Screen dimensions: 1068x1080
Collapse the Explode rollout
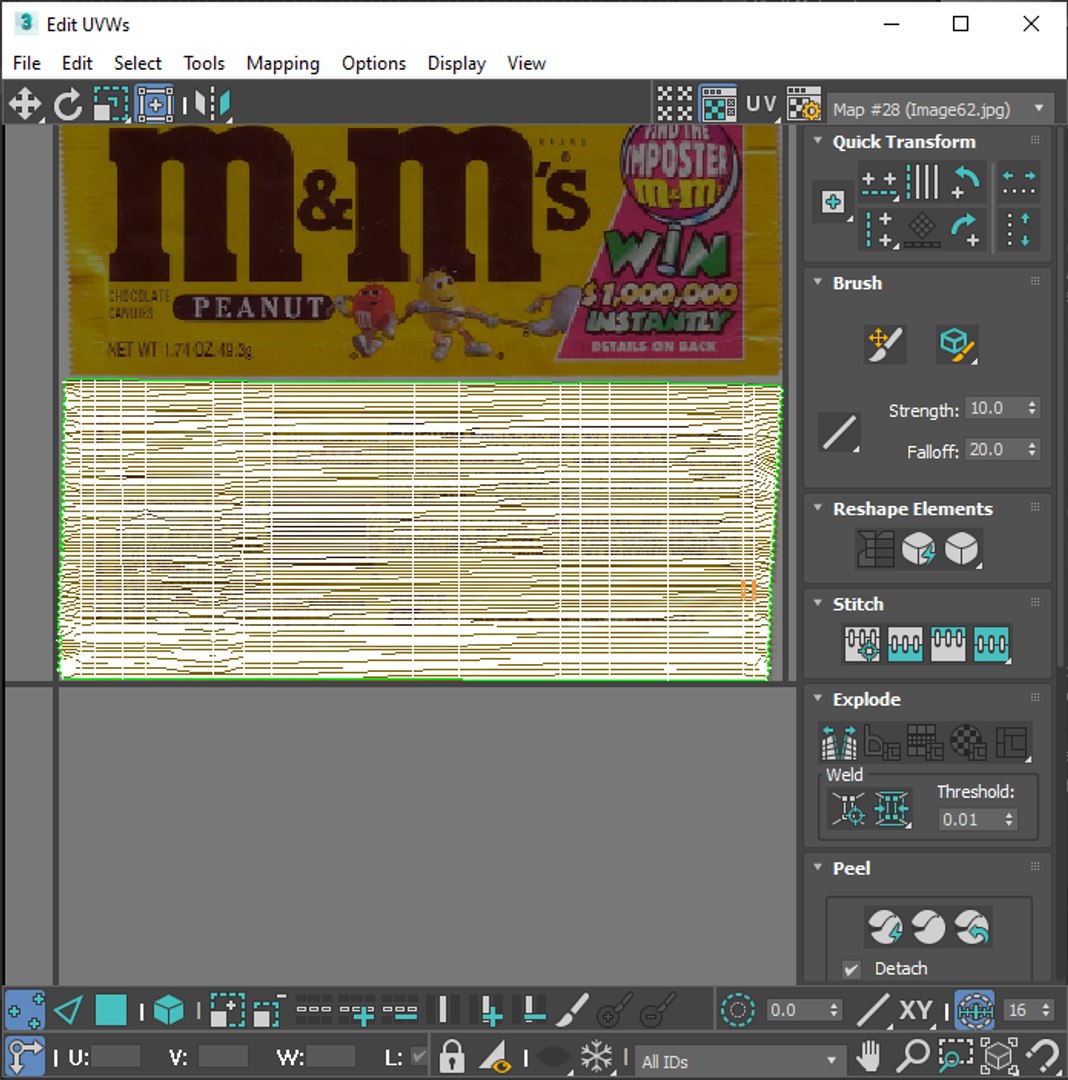(818, 698)
